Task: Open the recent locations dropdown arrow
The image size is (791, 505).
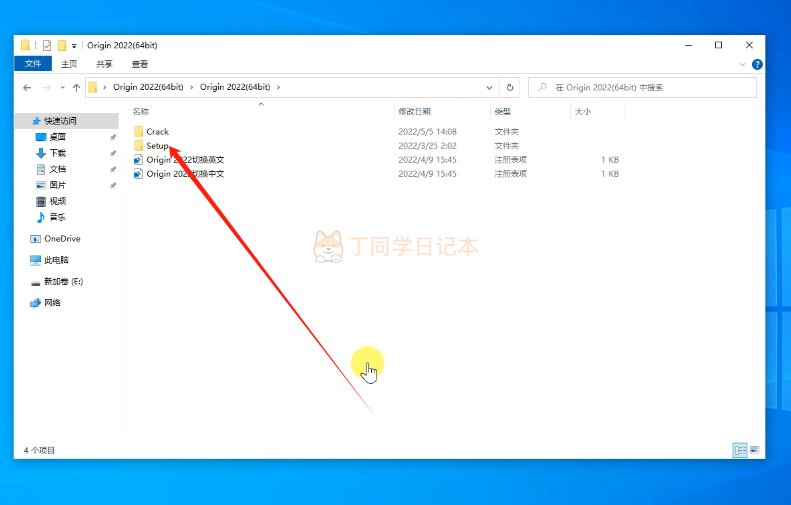Action: coord(62,88)
